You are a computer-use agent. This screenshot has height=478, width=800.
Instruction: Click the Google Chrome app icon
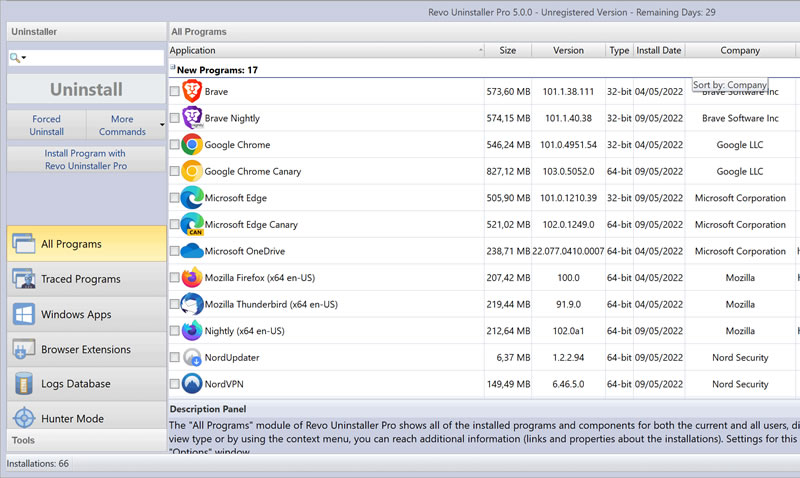pyautogui.click(x=192, y=145)
